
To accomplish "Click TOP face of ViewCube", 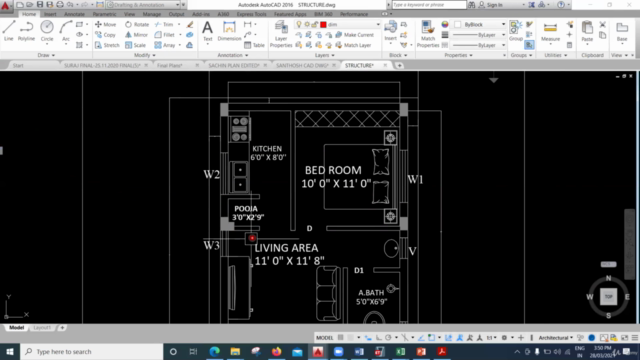I will click(x=608, y=296).
